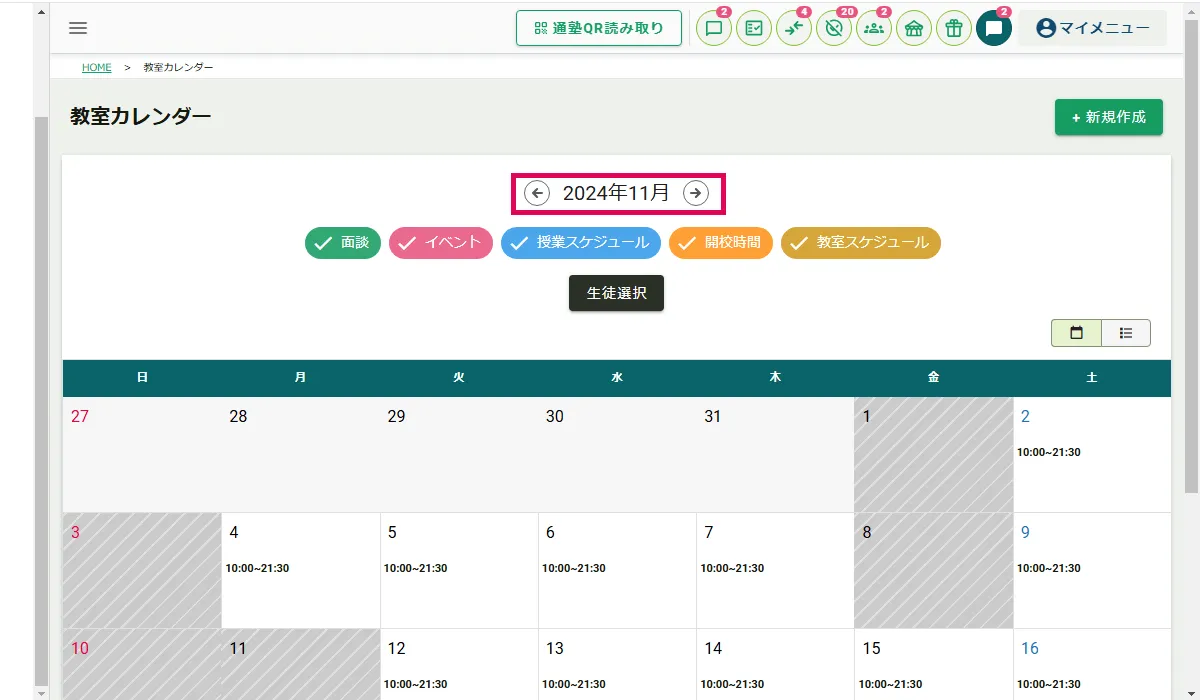Open the dark filled chat icon

click(994, 28)
